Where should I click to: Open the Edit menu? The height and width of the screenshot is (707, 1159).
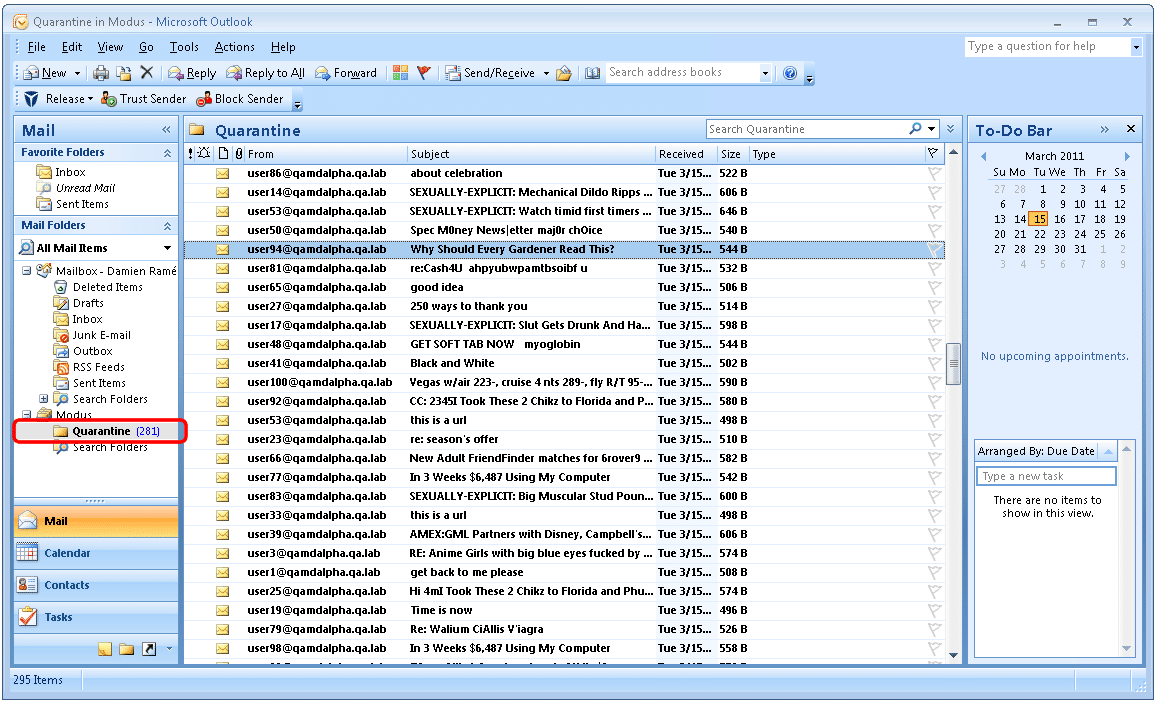click(72, 47)
